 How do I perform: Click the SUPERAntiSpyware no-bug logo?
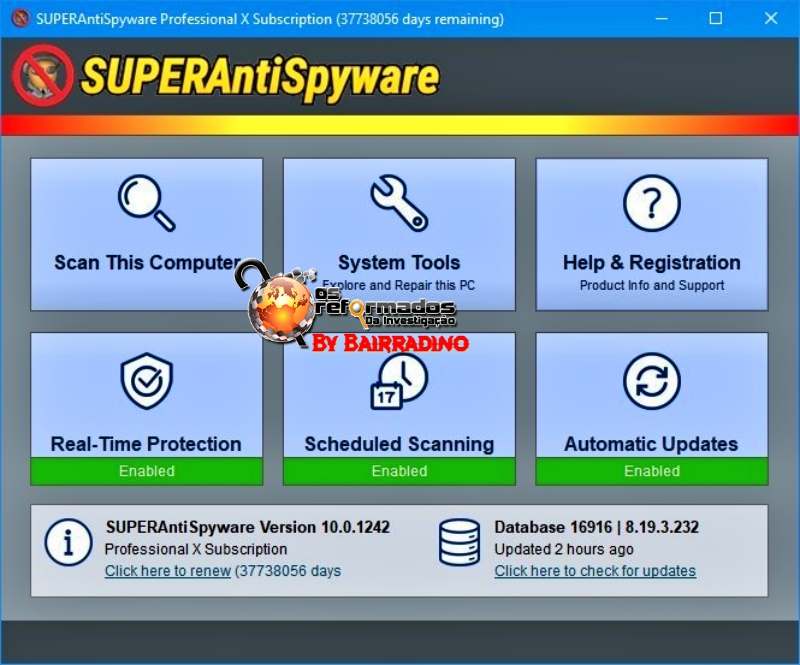pyautogui.click(x=43, y=76)
